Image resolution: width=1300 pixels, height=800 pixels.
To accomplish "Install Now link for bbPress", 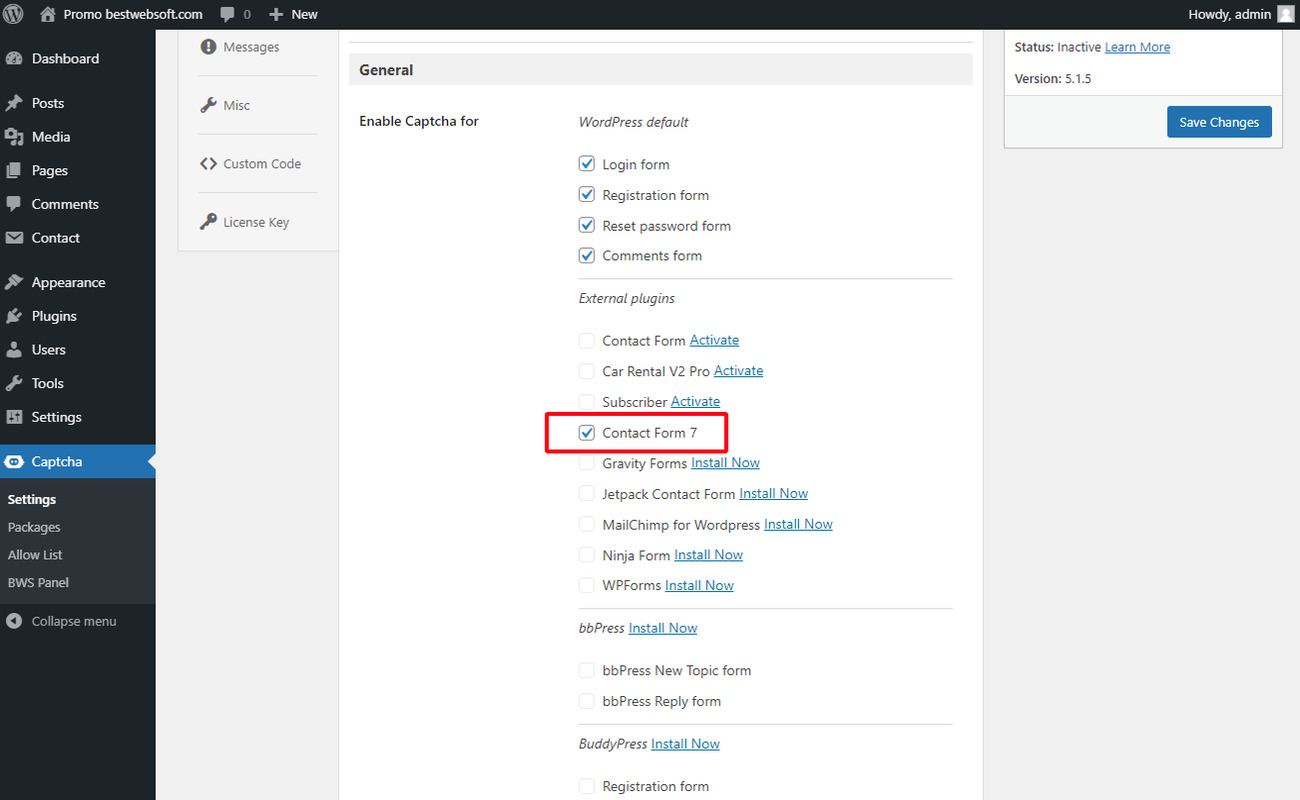I will pos(663,628).
